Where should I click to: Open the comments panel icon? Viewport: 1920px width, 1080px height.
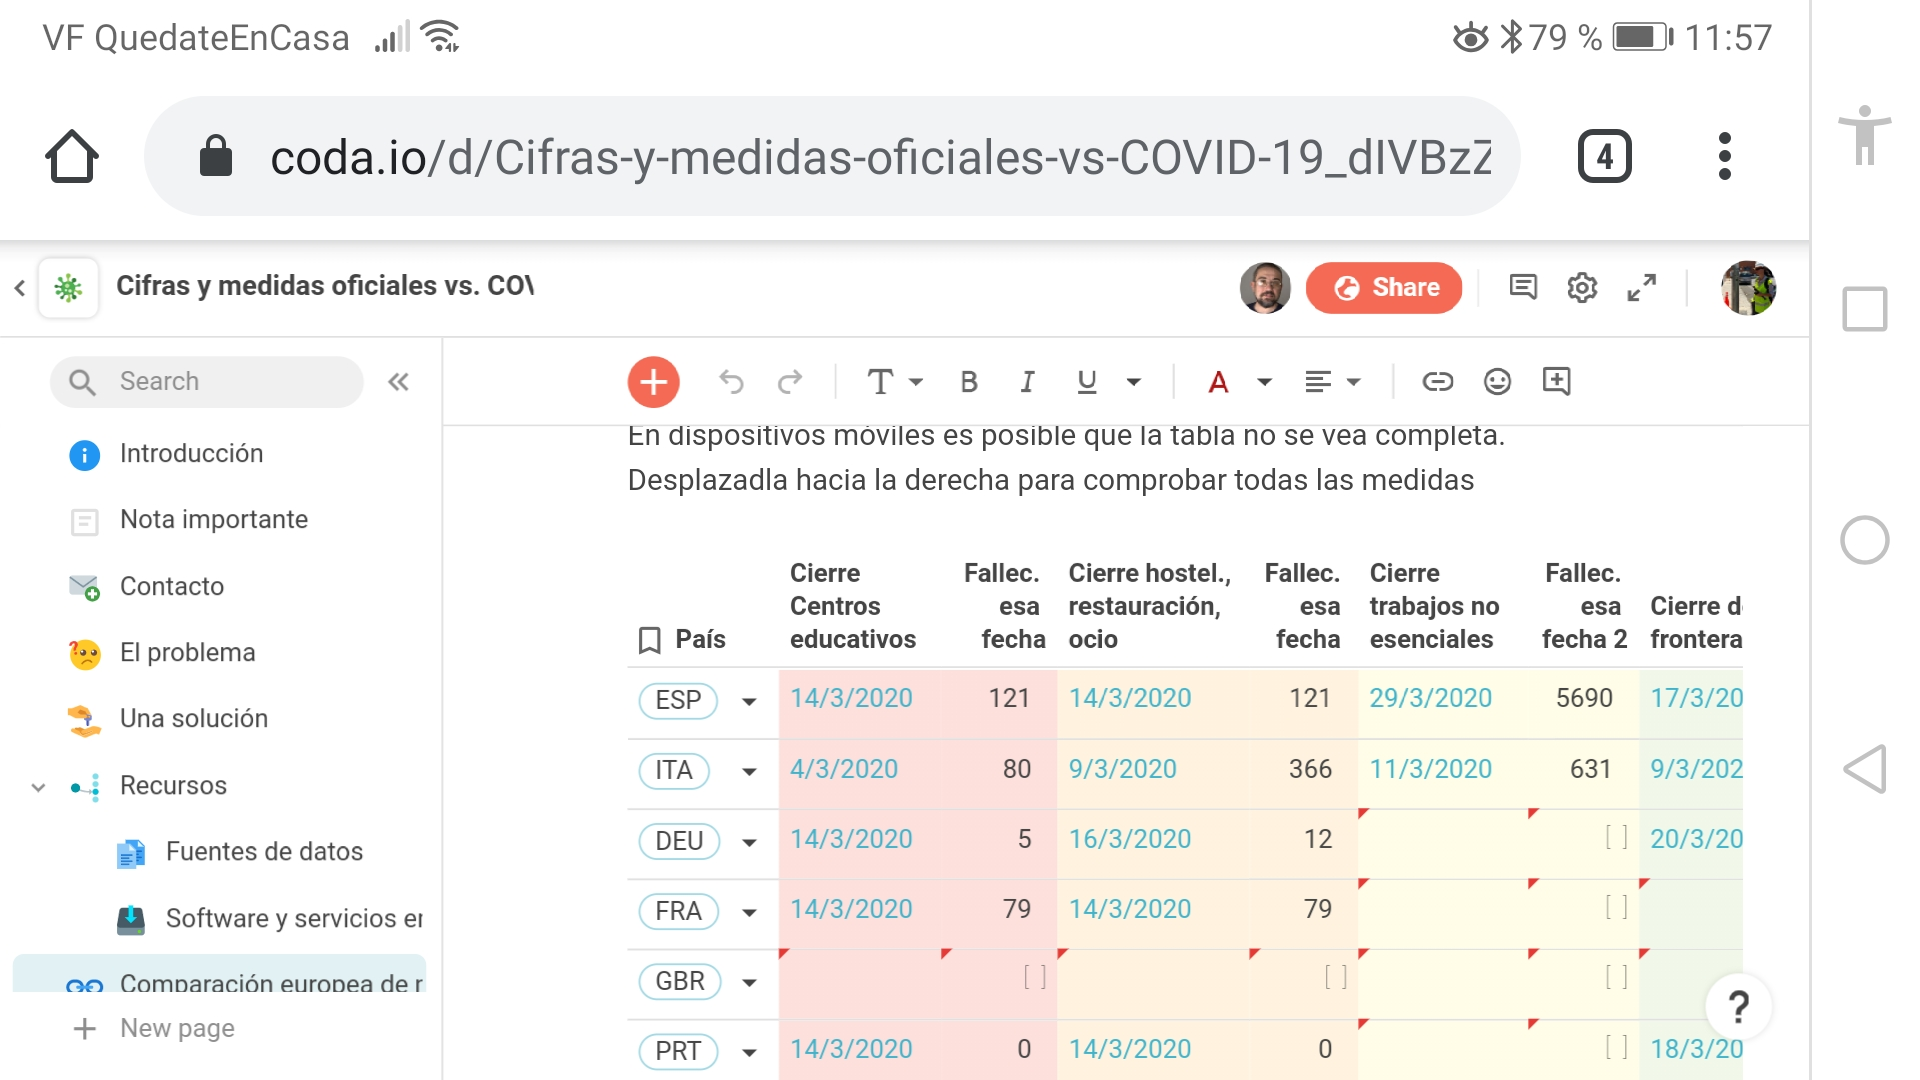point(1522,288)
